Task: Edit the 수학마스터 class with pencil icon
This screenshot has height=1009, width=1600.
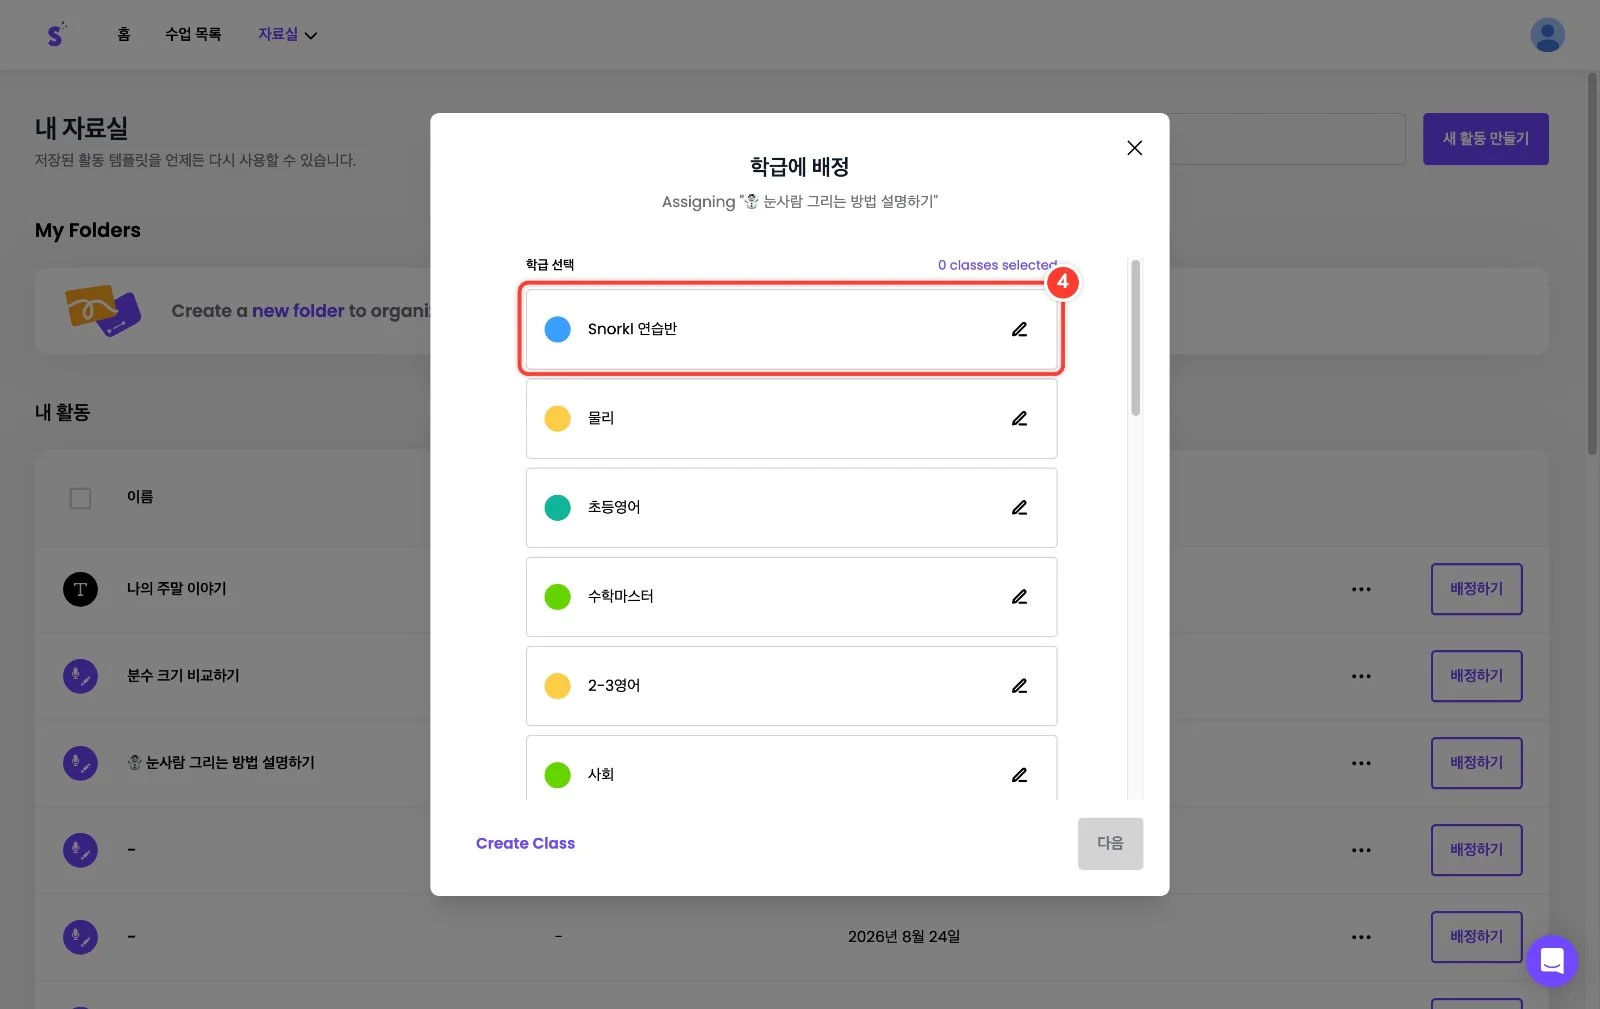Action: coord(1019,596)
